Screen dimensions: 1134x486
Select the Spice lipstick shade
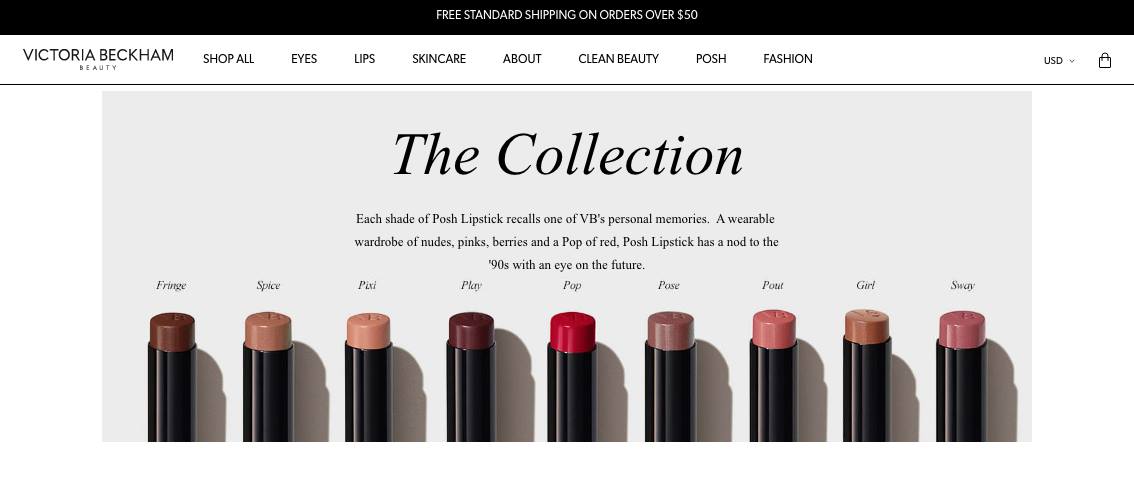tap(268, 376)
